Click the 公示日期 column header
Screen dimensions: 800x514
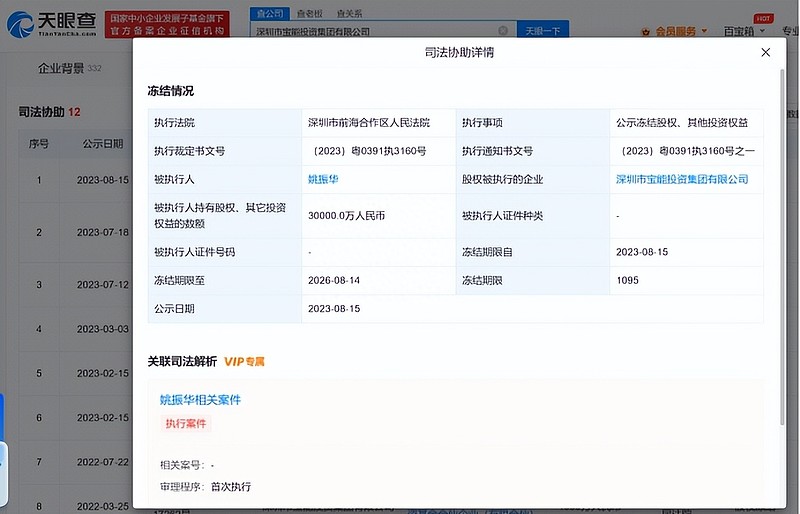point(103,144)
